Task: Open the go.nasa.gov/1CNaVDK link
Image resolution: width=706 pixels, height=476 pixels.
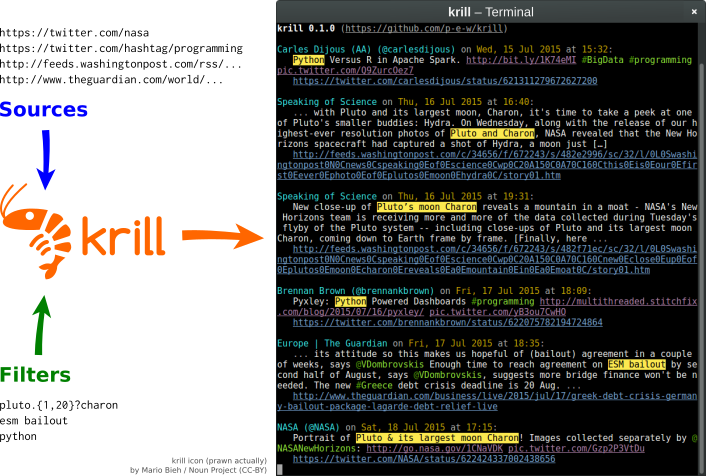Action: [x=434, y=449]
